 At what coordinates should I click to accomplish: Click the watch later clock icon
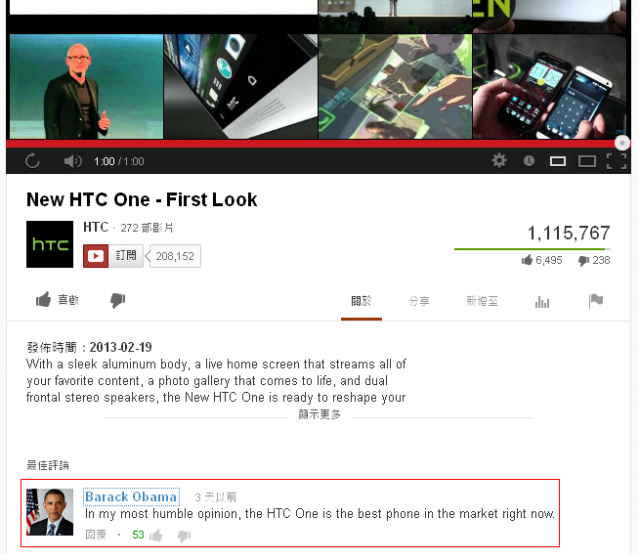pos(529,161)
